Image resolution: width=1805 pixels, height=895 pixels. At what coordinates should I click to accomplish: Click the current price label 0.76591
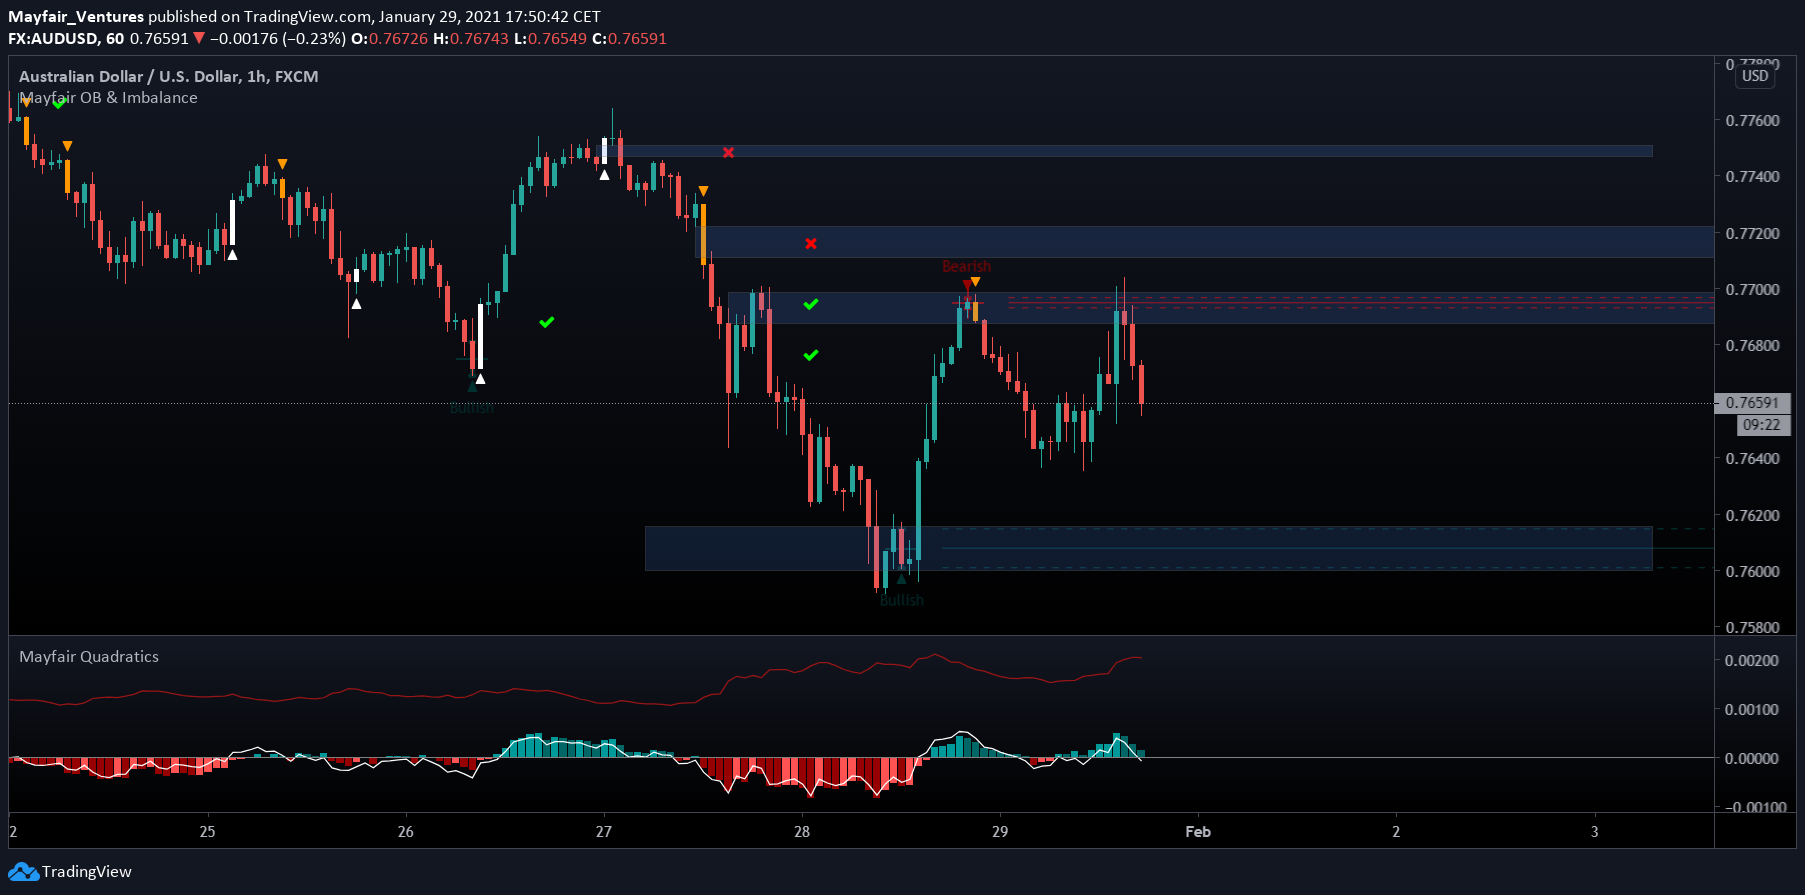1752,403
